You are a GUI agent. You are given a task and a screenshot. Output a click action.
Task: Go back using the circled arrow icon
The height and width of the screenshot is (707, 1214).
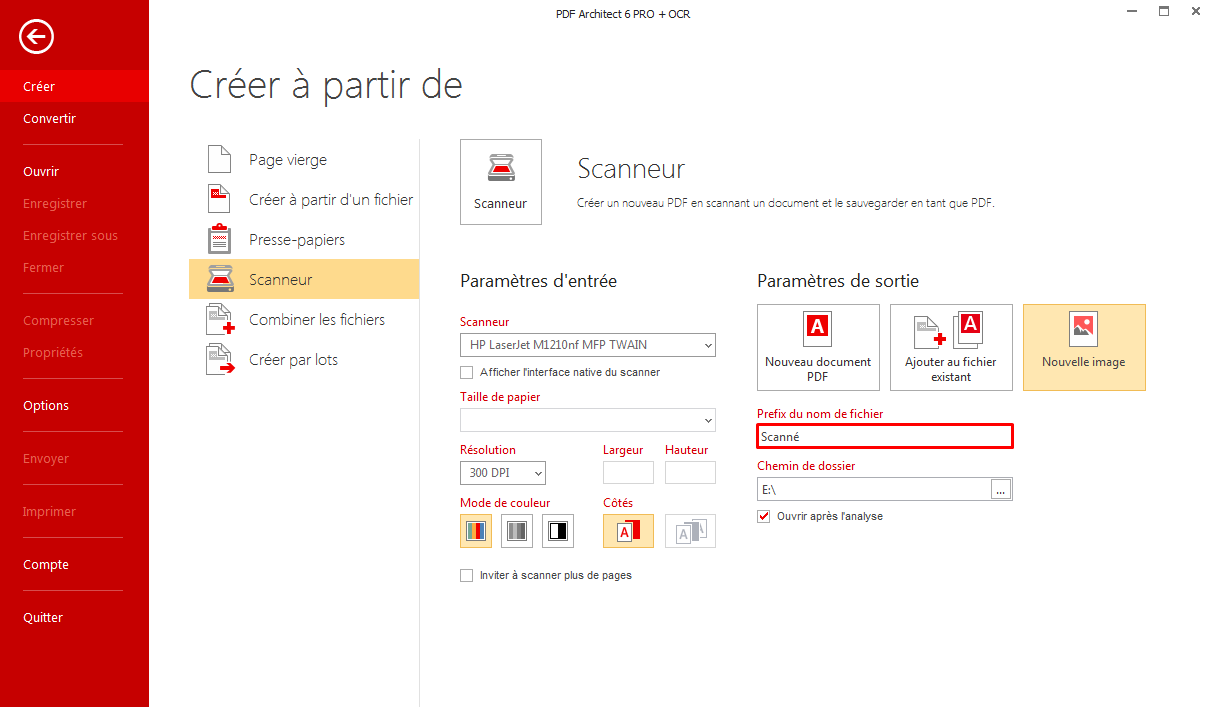coord(37,37)
